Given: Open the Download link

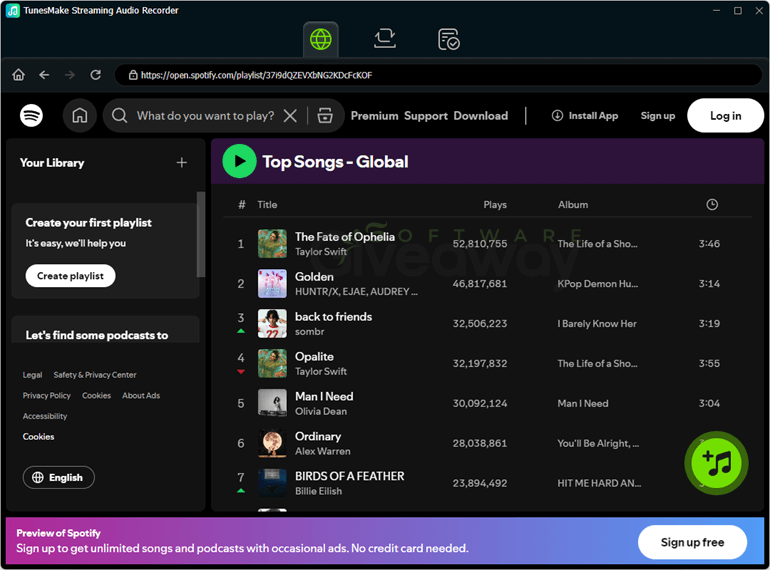Looking at the screenshot, I should click(481, 116).
